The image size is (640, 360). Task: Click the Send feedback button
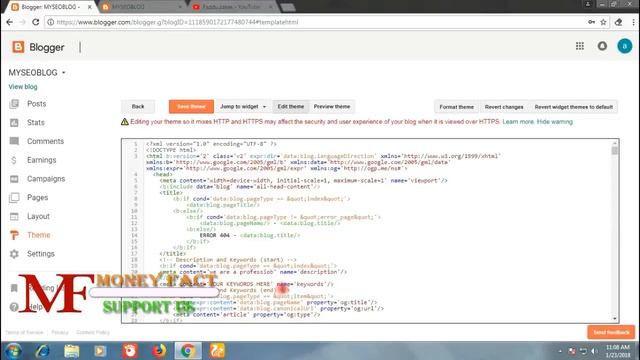(611, 332)
